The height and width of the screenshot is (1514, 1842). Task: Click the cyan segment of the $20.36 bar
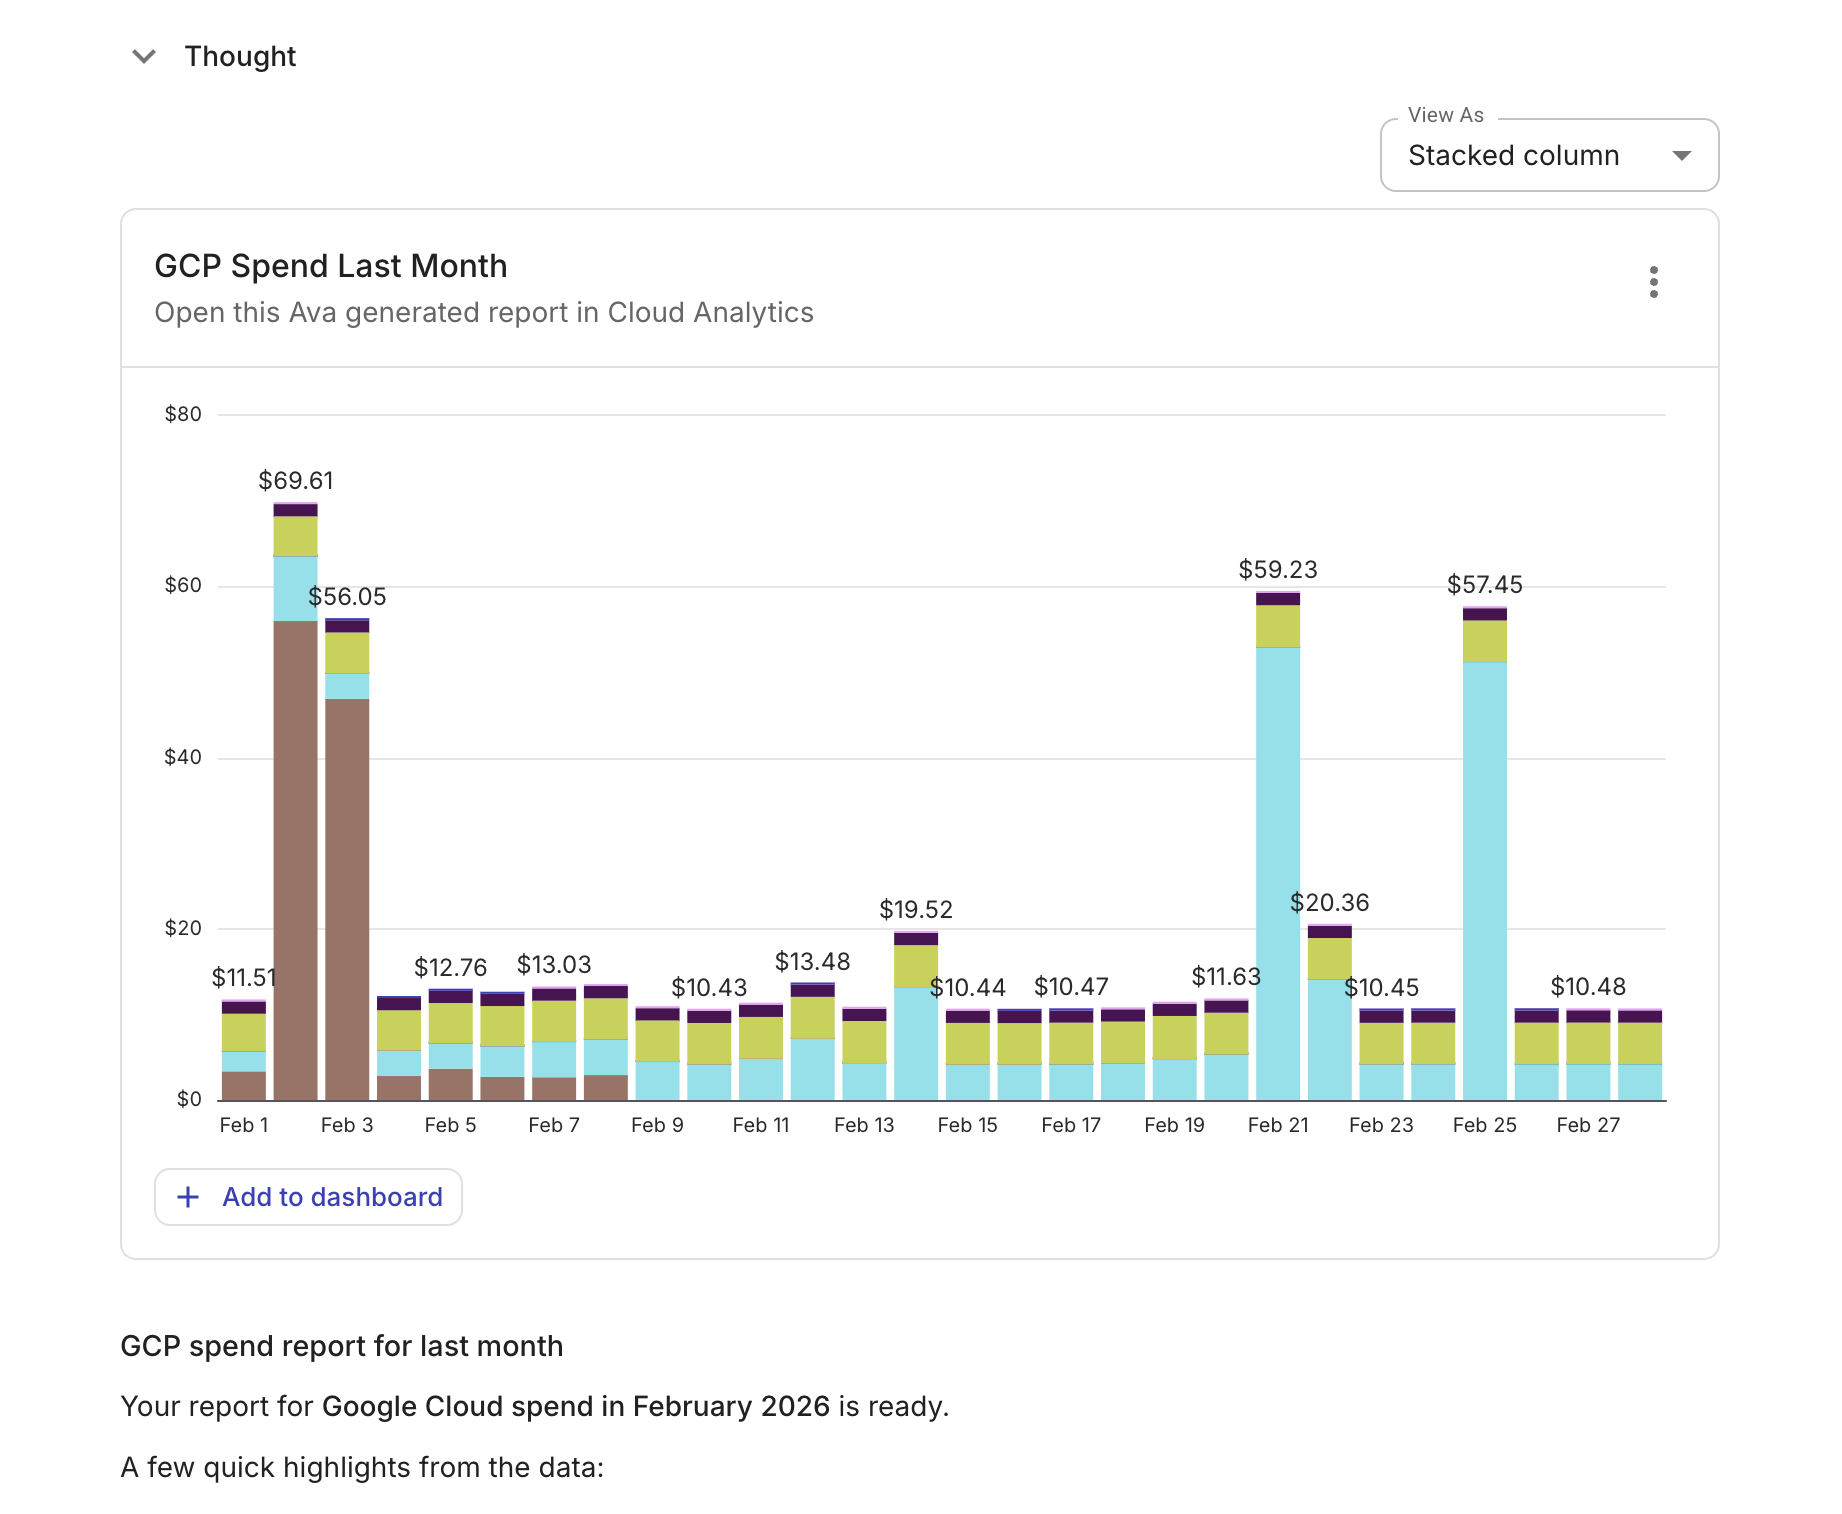point(1329,1039)
